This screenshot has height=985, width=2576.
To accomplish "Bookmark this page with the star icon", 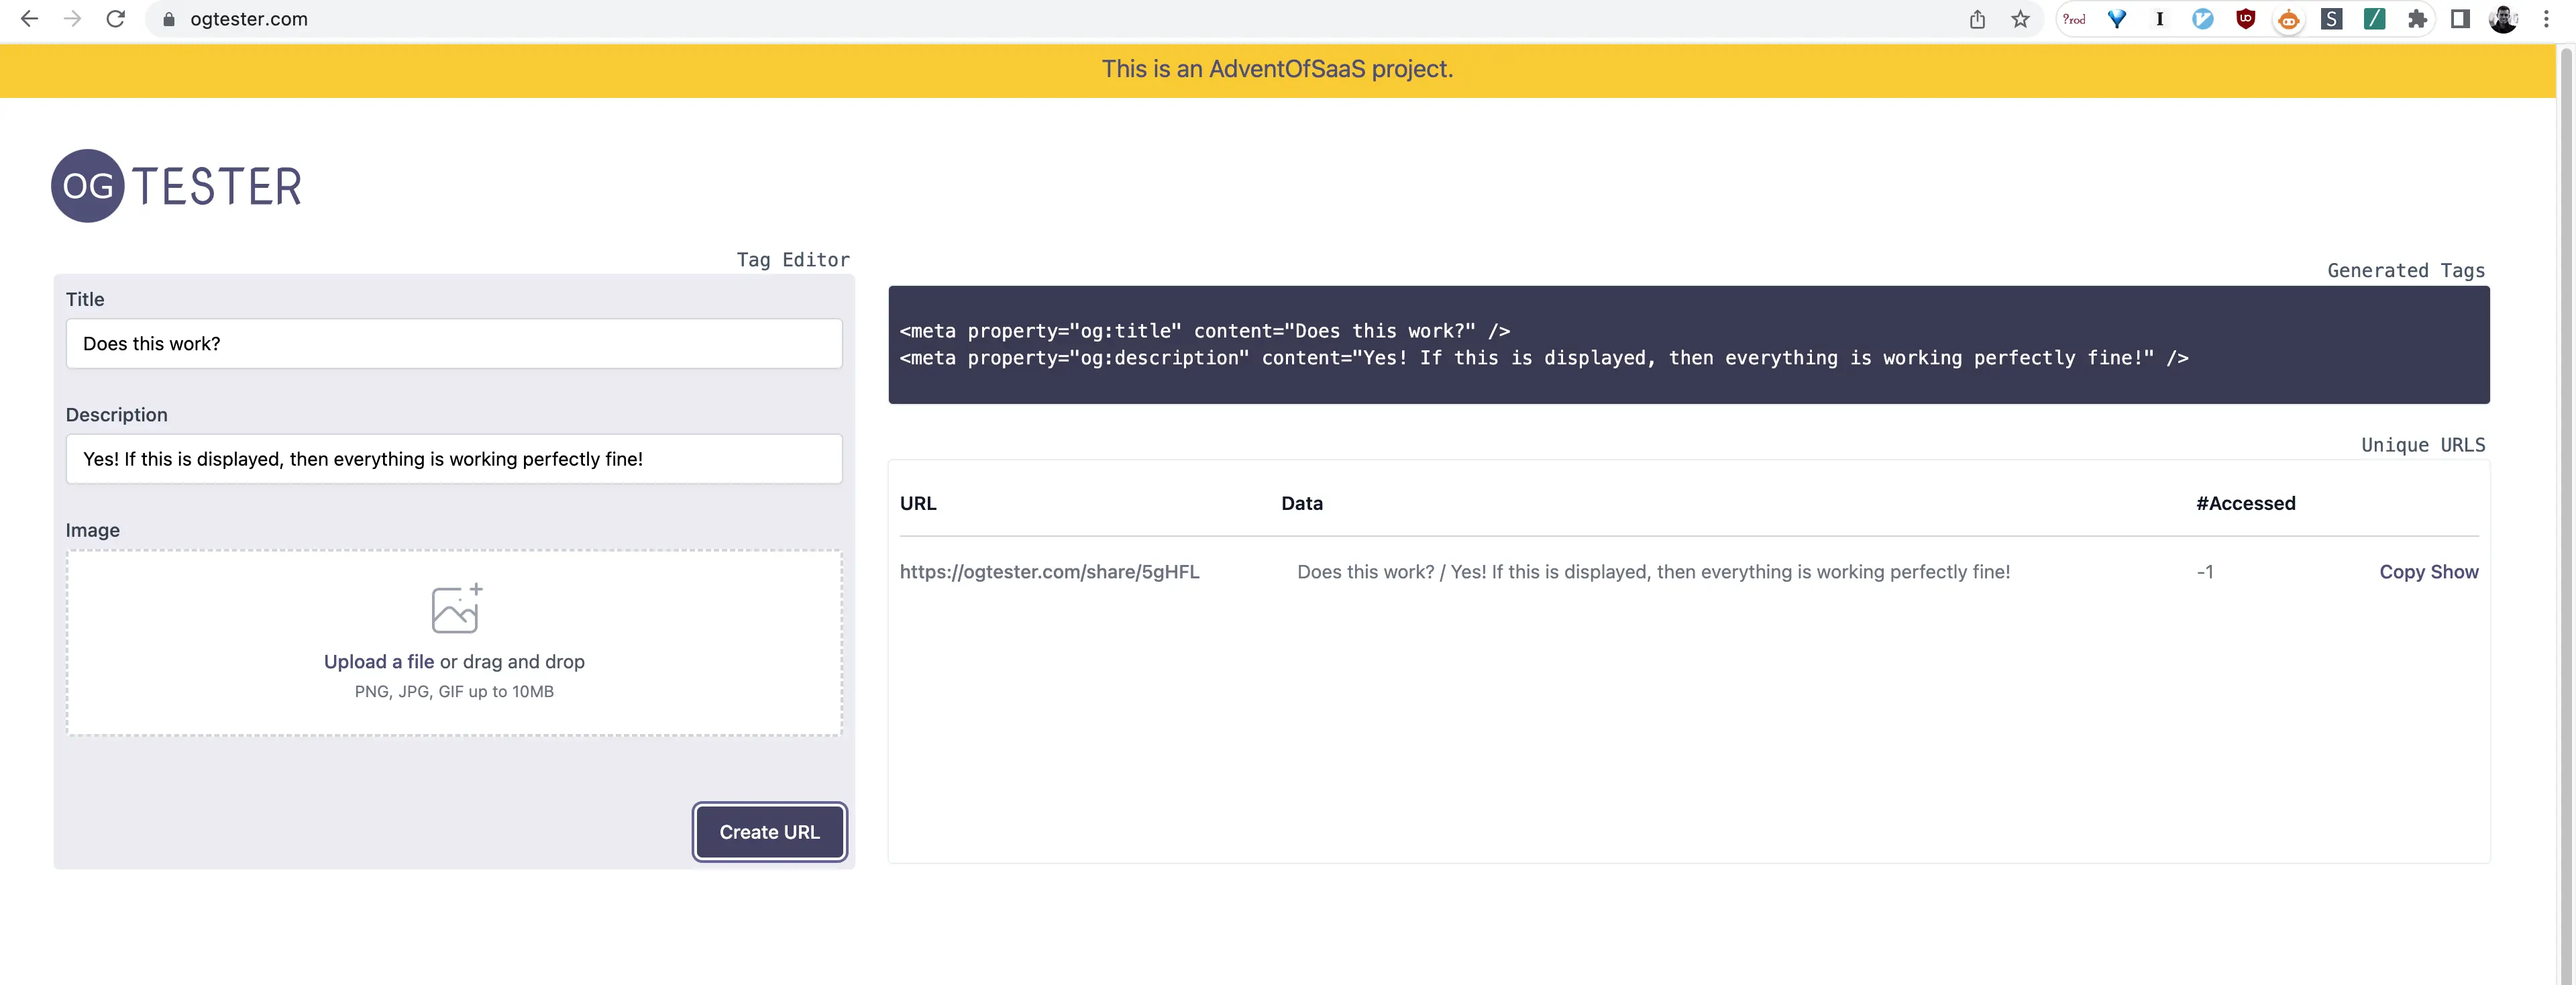I will click(x=2020, y=19).
